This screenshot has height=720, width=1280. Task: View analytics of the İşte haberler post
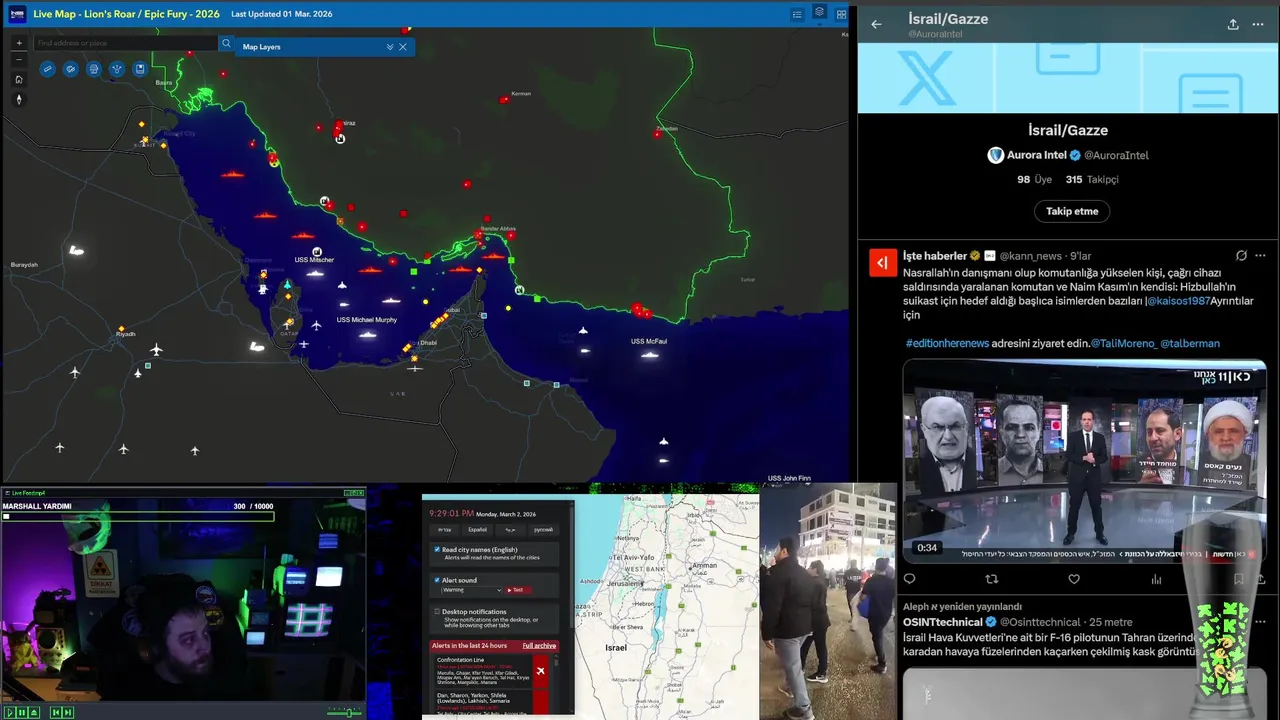1156,579
